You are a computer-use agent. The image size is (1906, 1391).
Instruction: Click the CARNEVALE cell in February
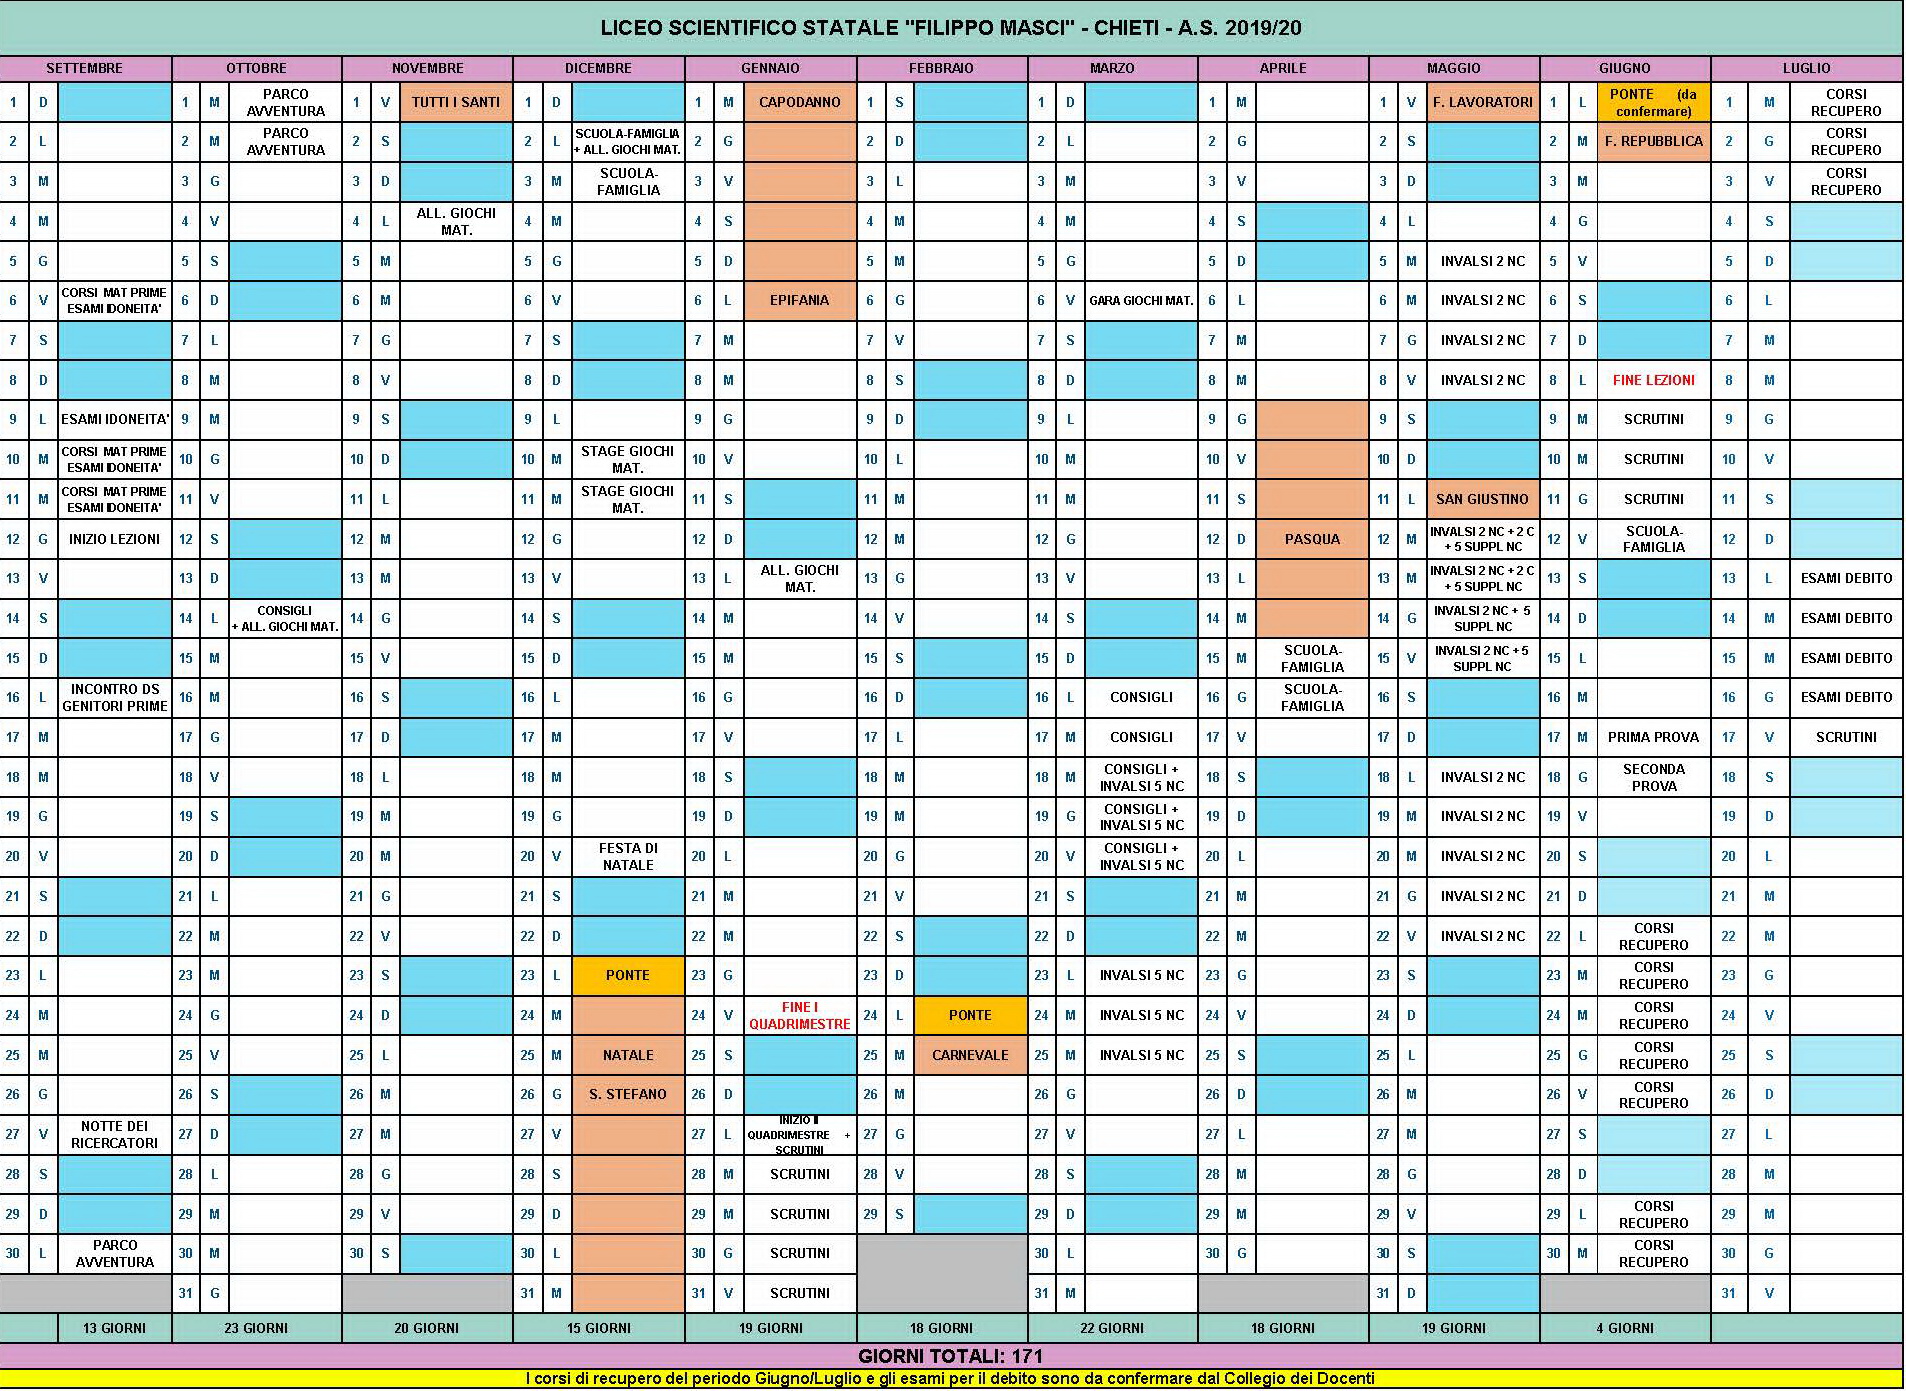tap(970, 1055)
